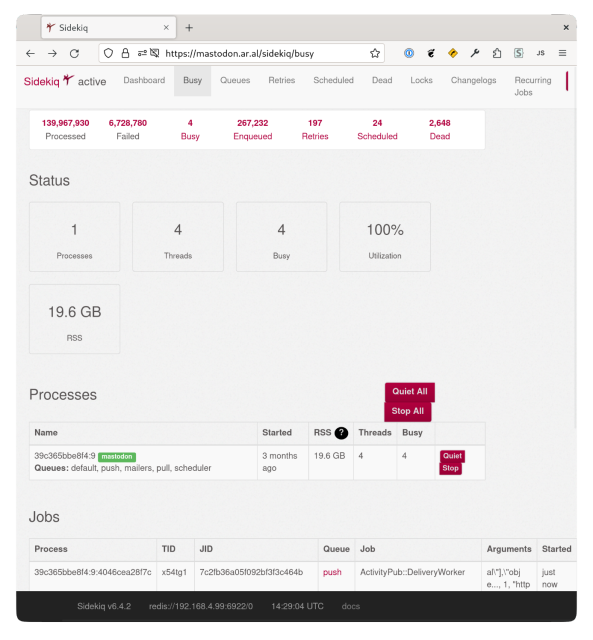Close the browser window
Image resolution: width=593 pixels, height=640 pixels.
click(x=566, y=27)
